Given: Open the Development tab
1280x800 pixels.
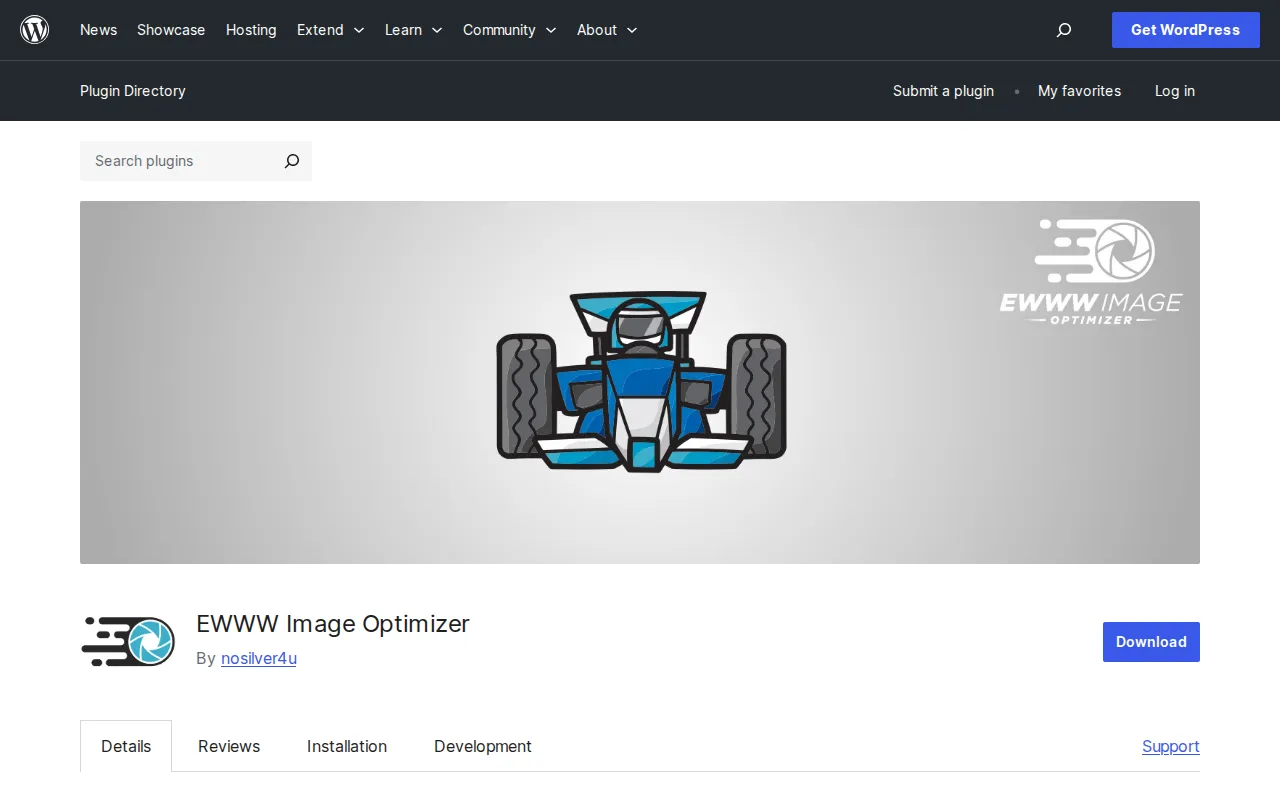Looking at the screenshot, I should 482,746.
